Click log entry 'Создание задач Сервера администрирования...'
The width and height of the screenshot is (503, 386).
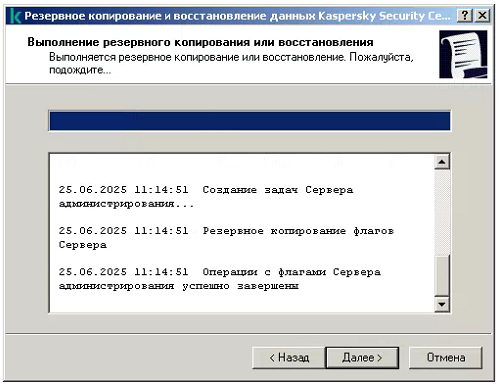coord(206,197)
